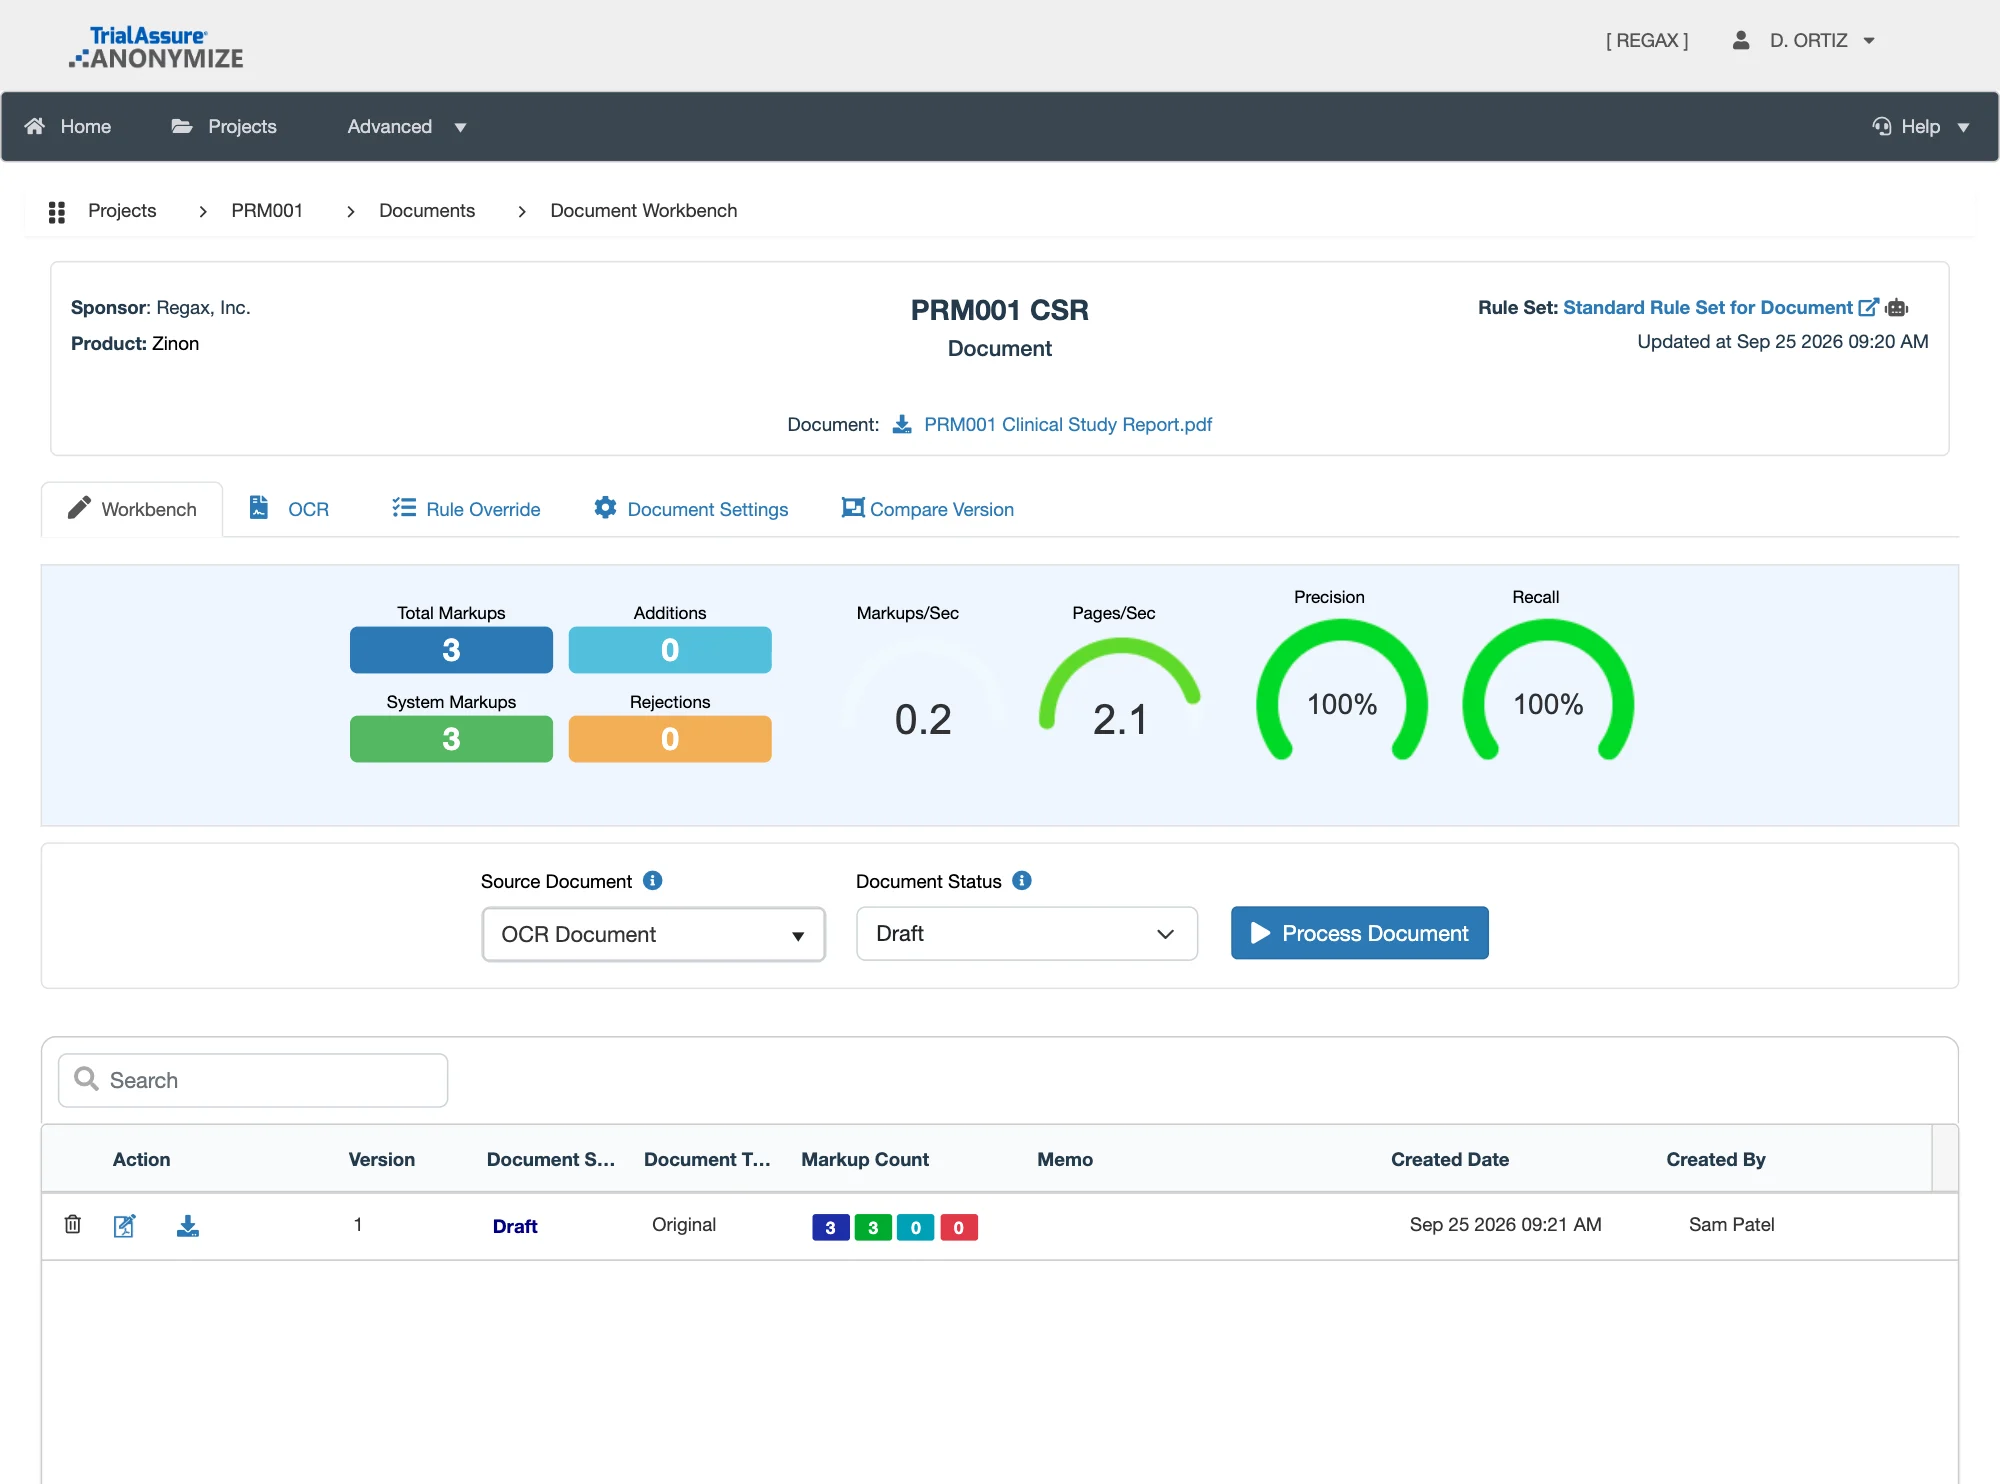
Task: Click the Home house icon in navbar
Action: pyautogui.click(x=35, y=126)
